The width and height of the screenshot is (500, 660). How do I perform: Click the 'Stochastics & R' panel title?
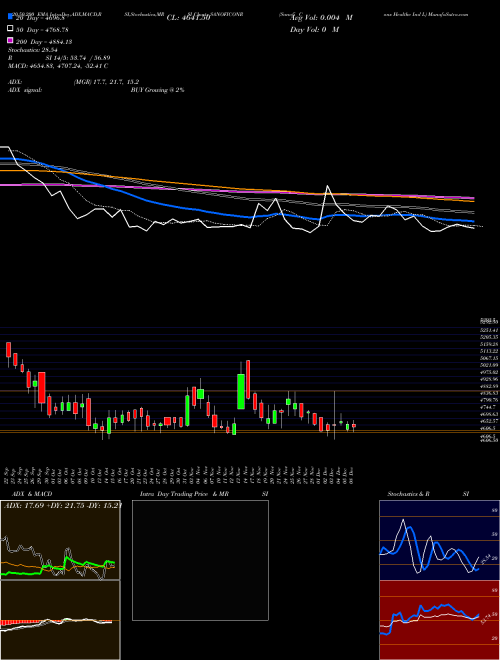tap(408, 494)
